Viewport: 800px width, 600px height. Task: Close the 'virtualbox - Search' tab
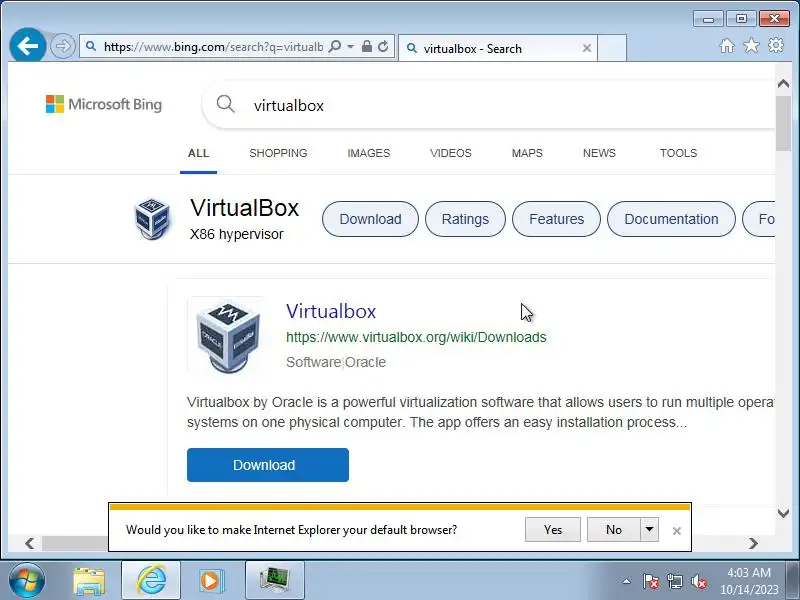tap(587, 48)
